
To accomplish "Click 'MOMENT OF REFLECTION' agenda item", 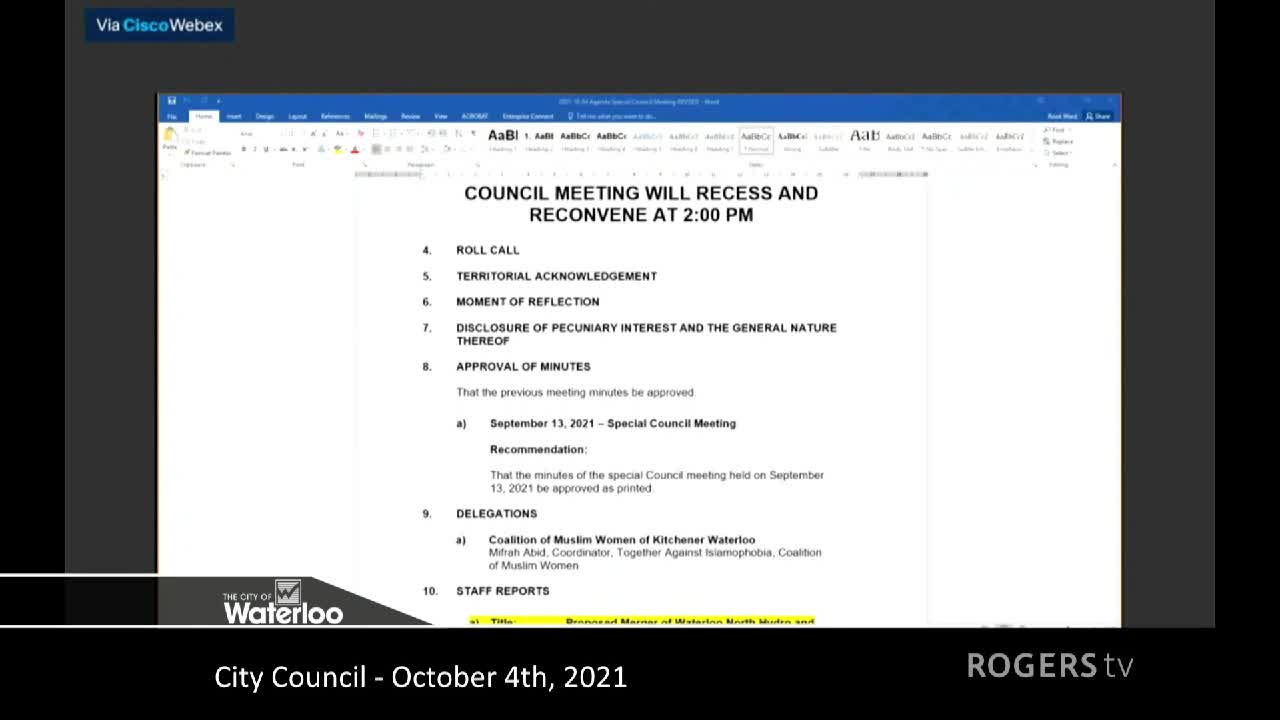I will pyautogui.click(x=528, y=302).
